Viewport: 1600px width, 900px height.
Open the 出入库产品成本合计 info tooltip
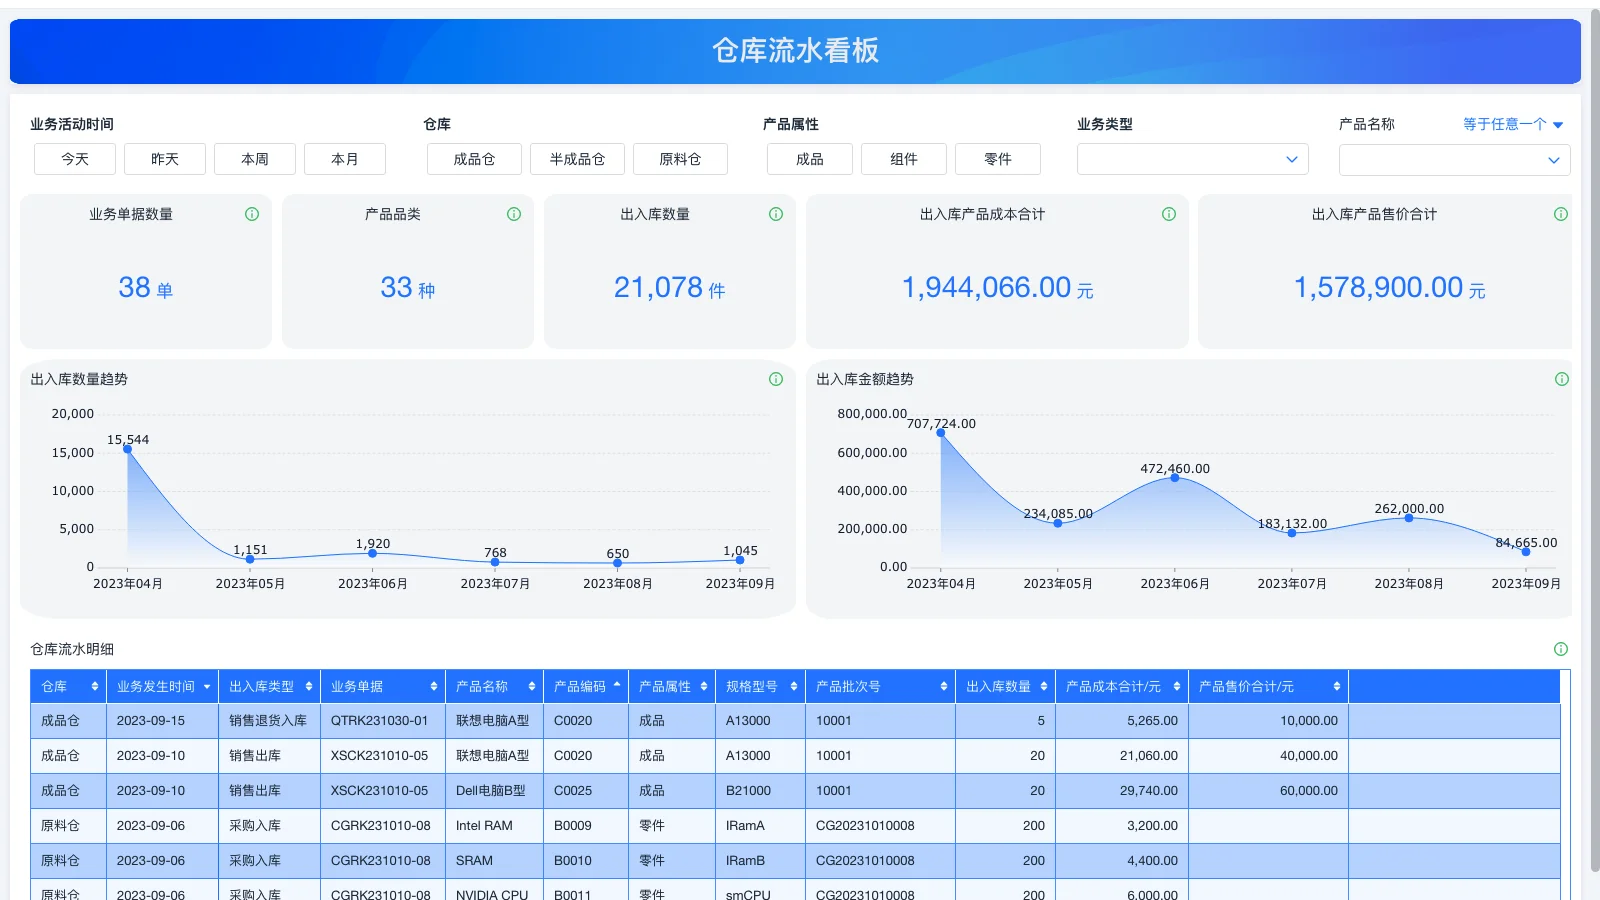pos(1168,213)
